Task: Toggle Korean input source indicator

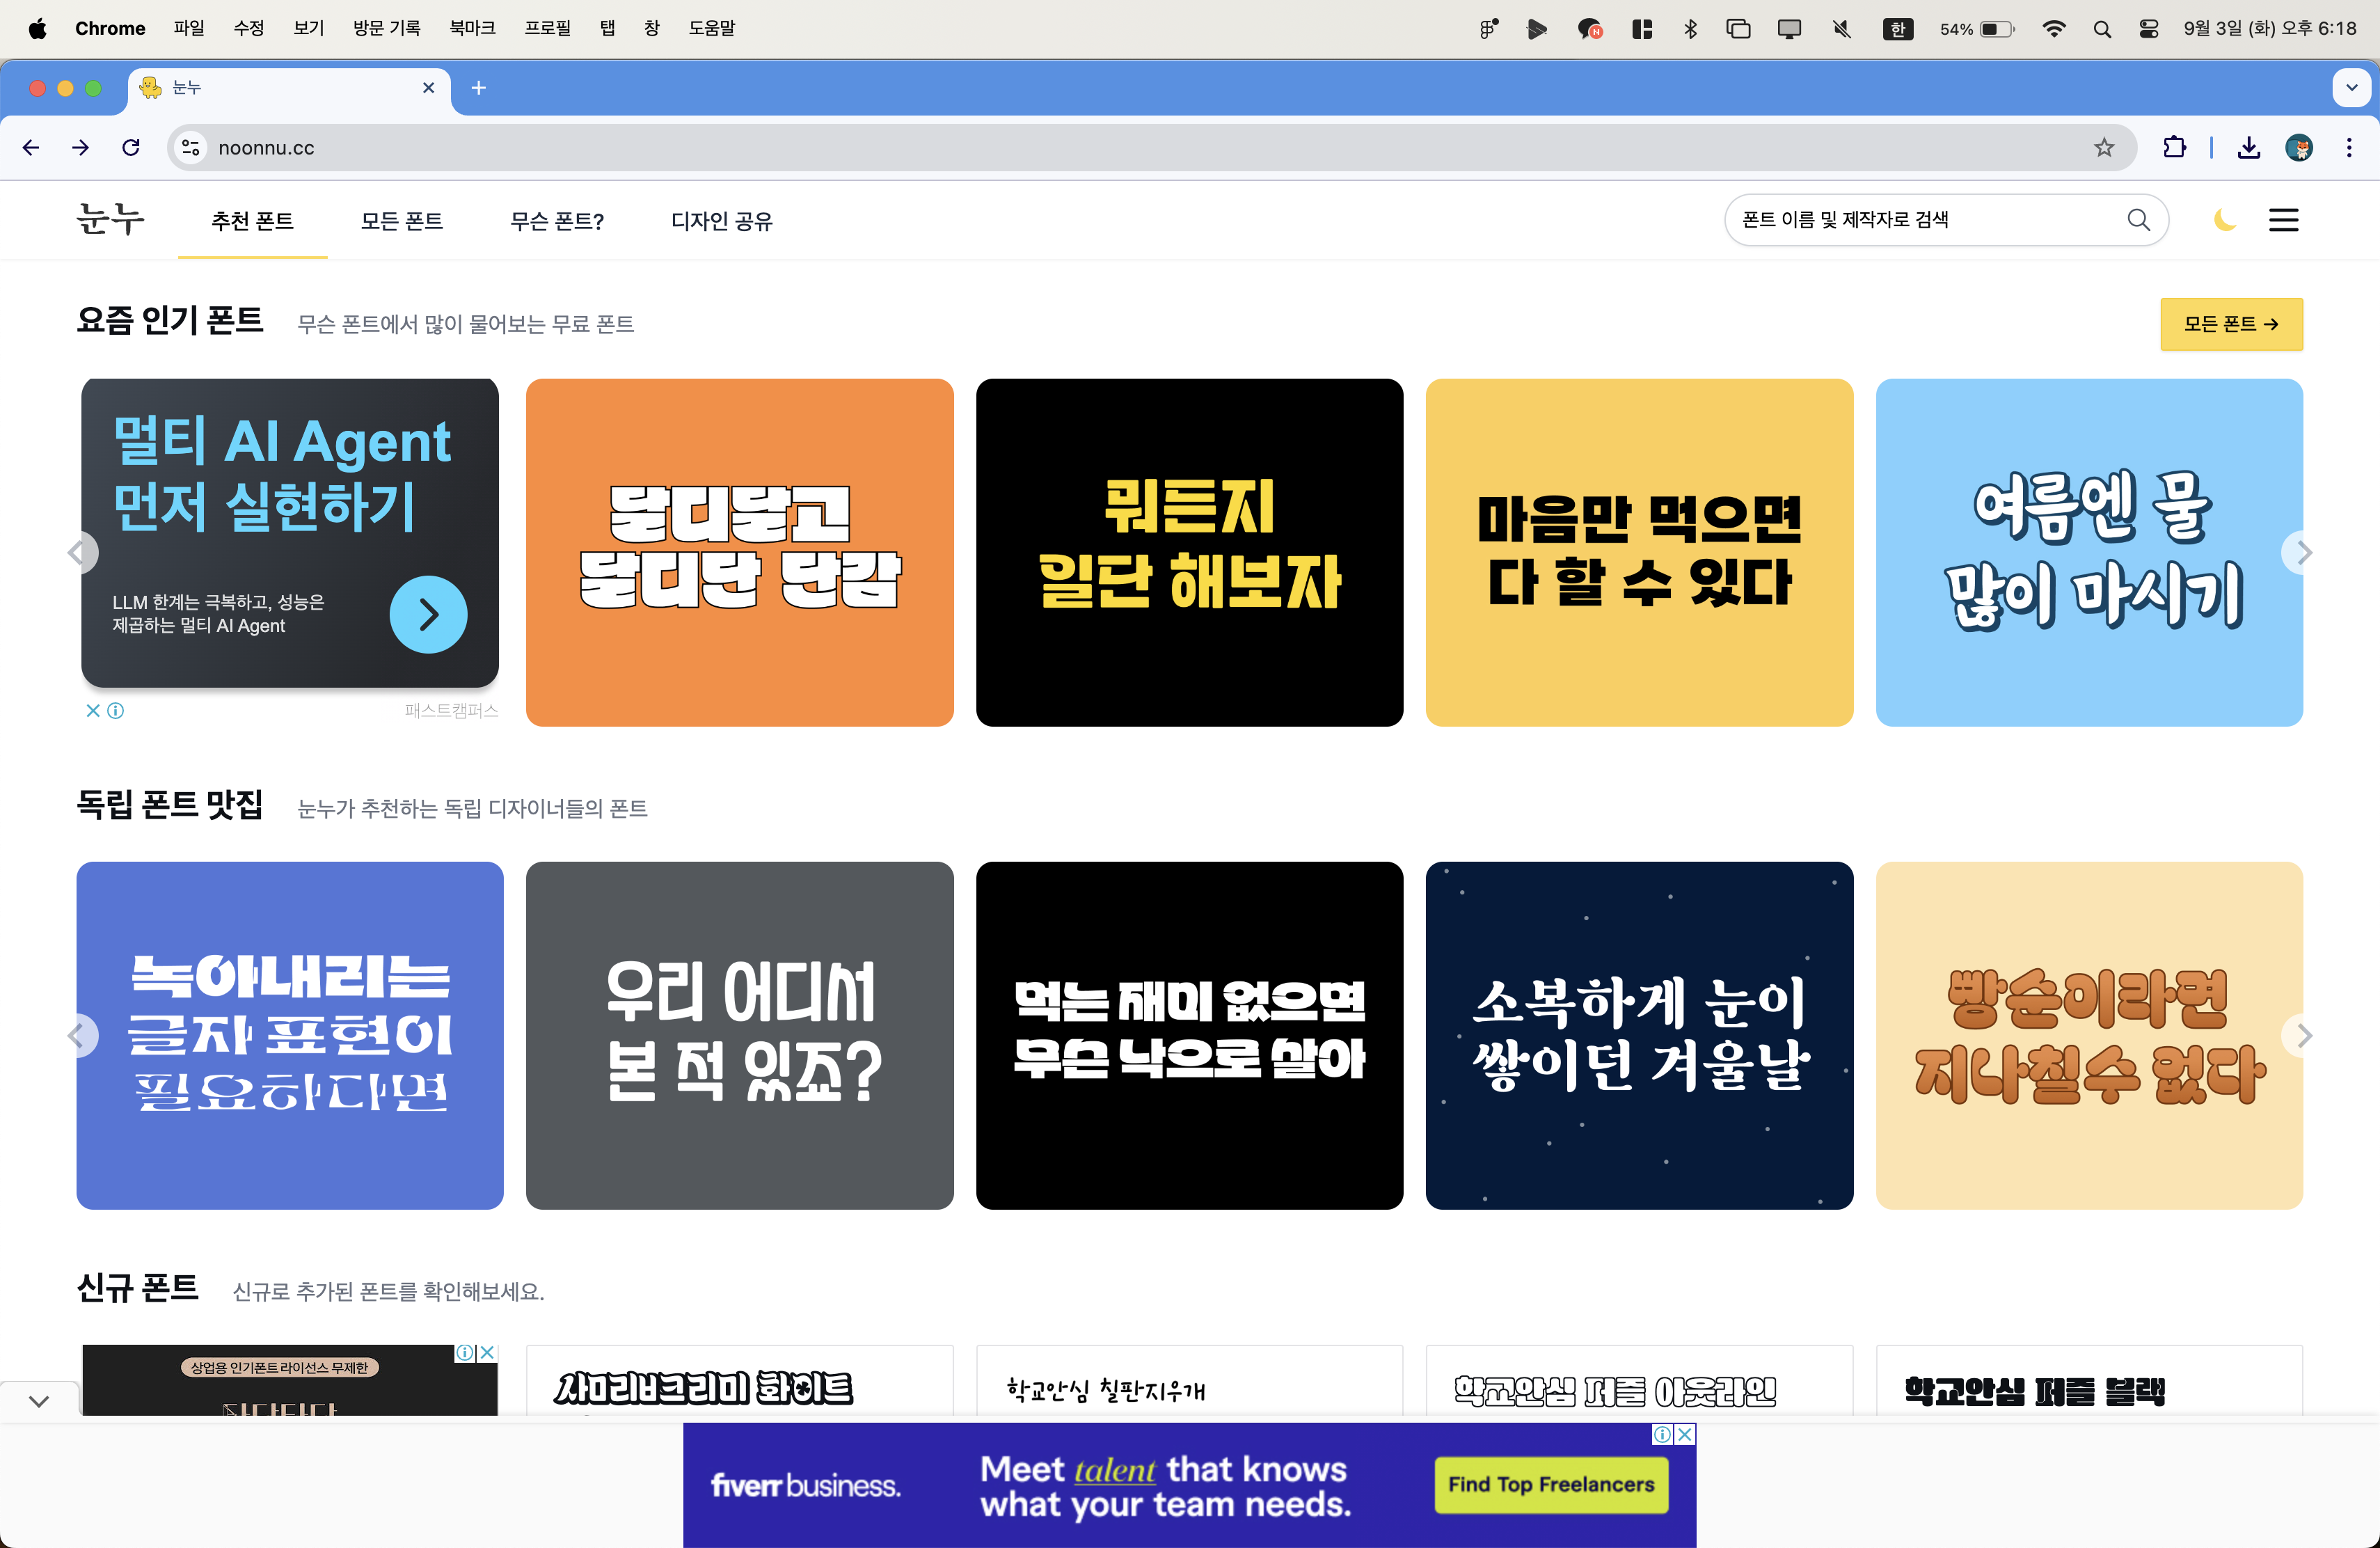Action: pyautogui.click(x=1897, y=29)
